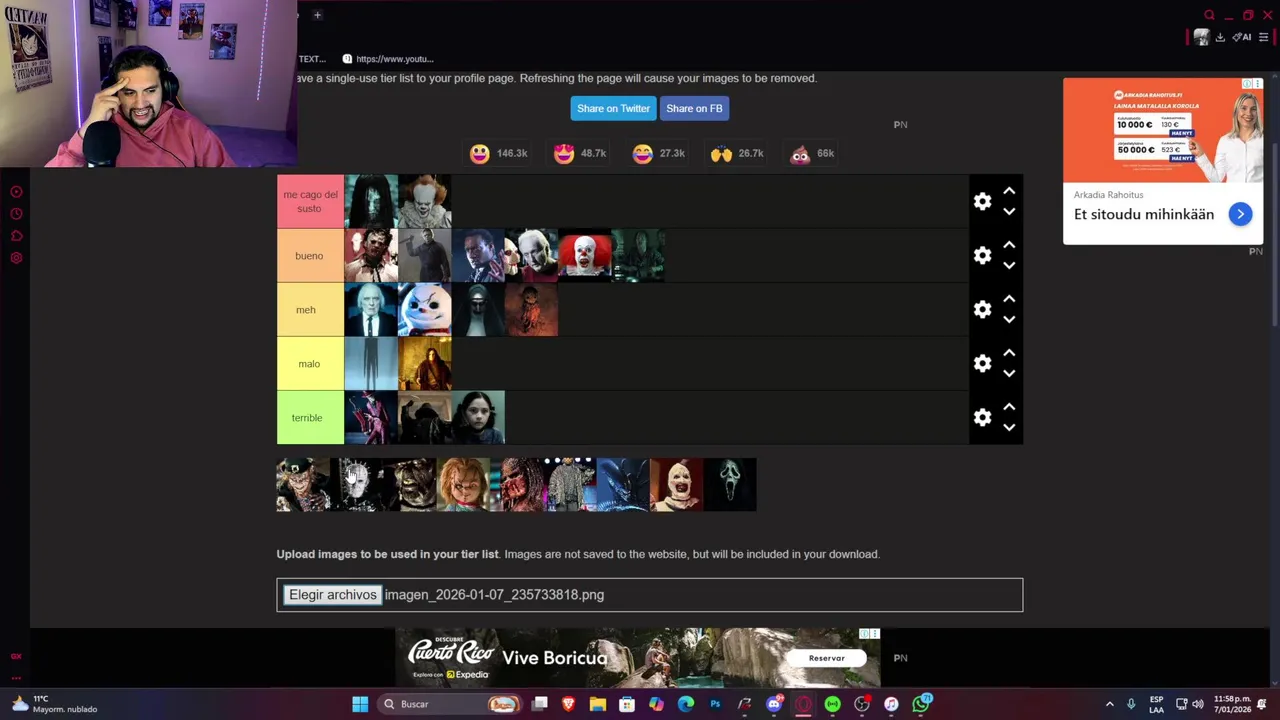Open the youtu... browser tab

(x=387, y=59)
